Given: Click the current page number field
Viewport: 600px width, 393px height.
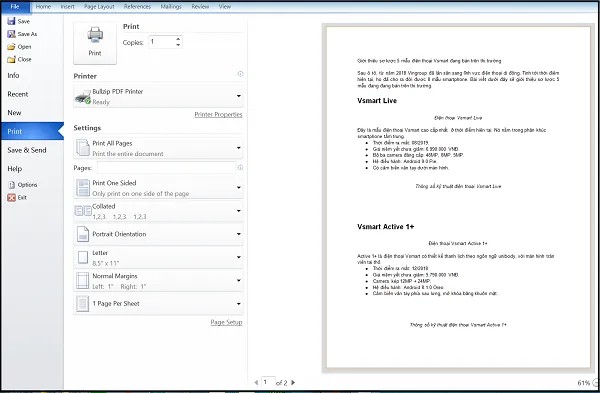Looking at the screenshot, I should tap(268, 382).
